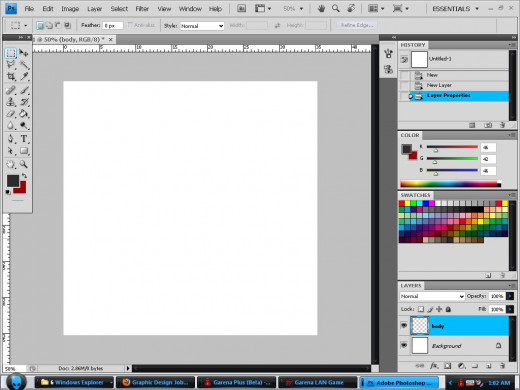This screenshot has width=520, height=390.
Task: Set history brush source to Untitled-1 snapshot
Action: point(404,59)
